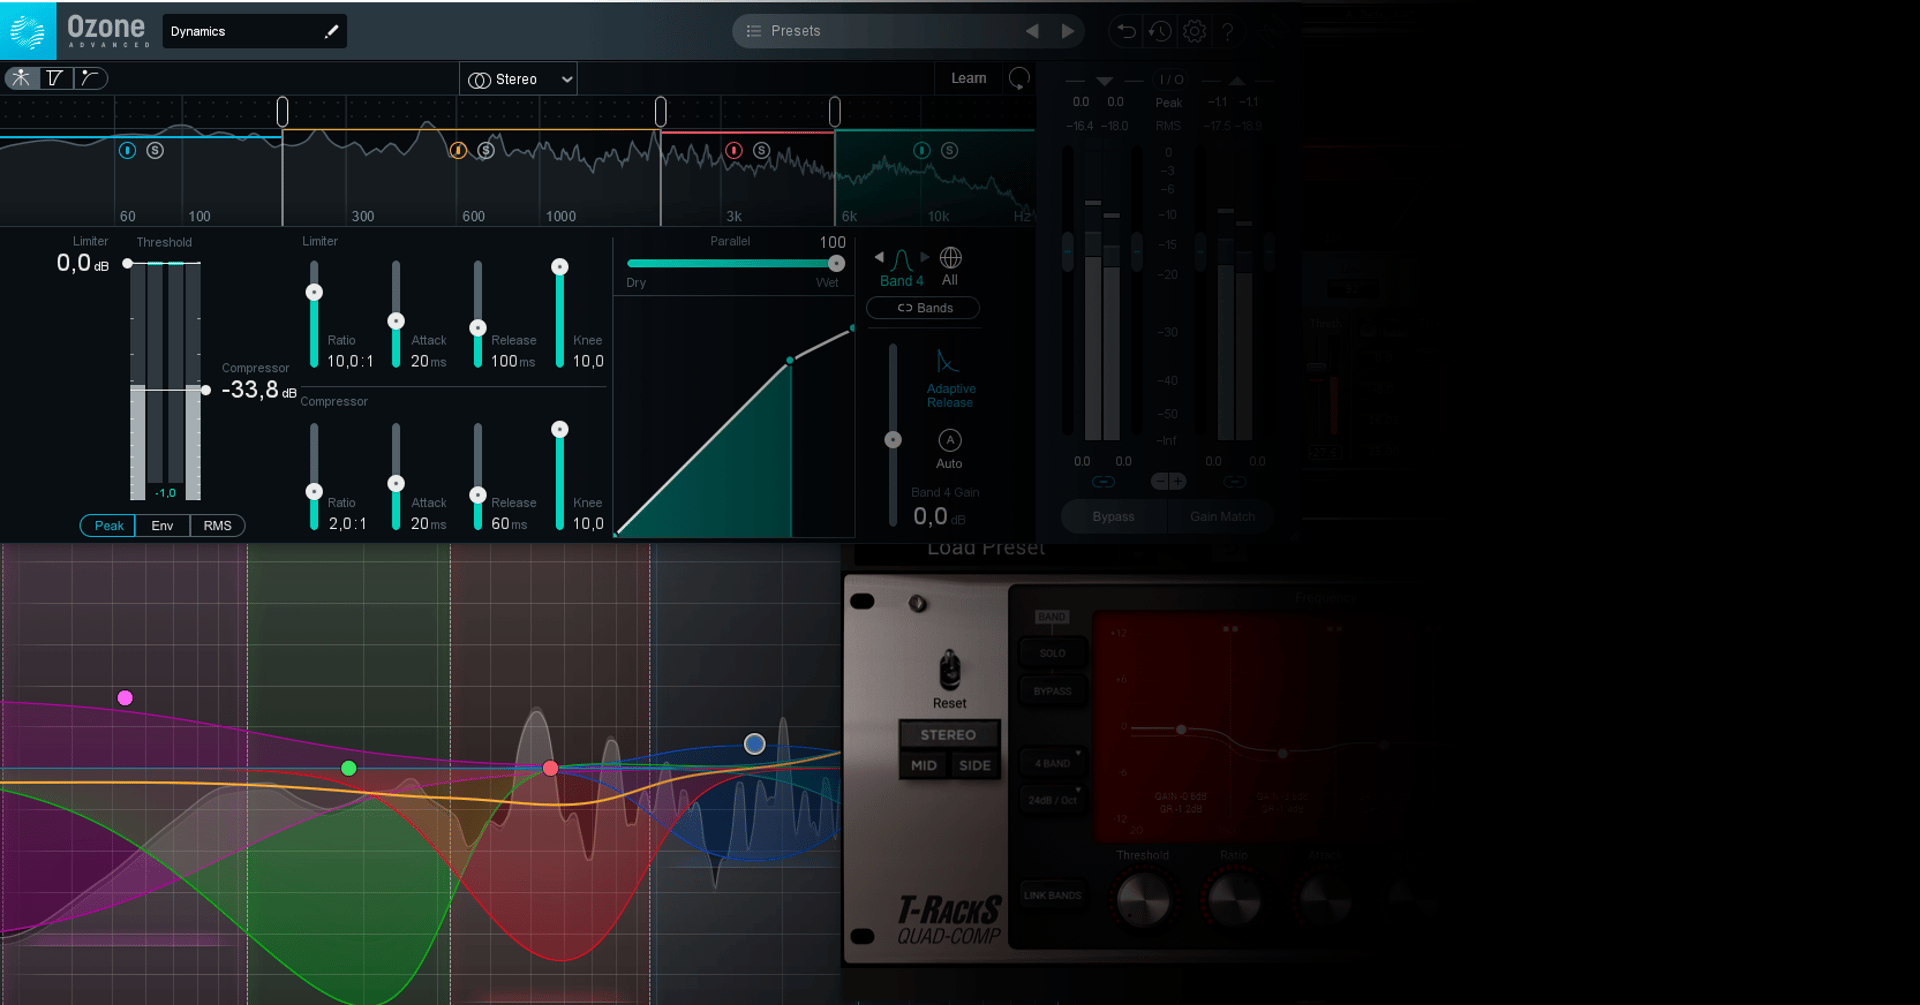Select the first view mode icon
Viewport: 1920px width, 1005px height.
coord(21,78)
